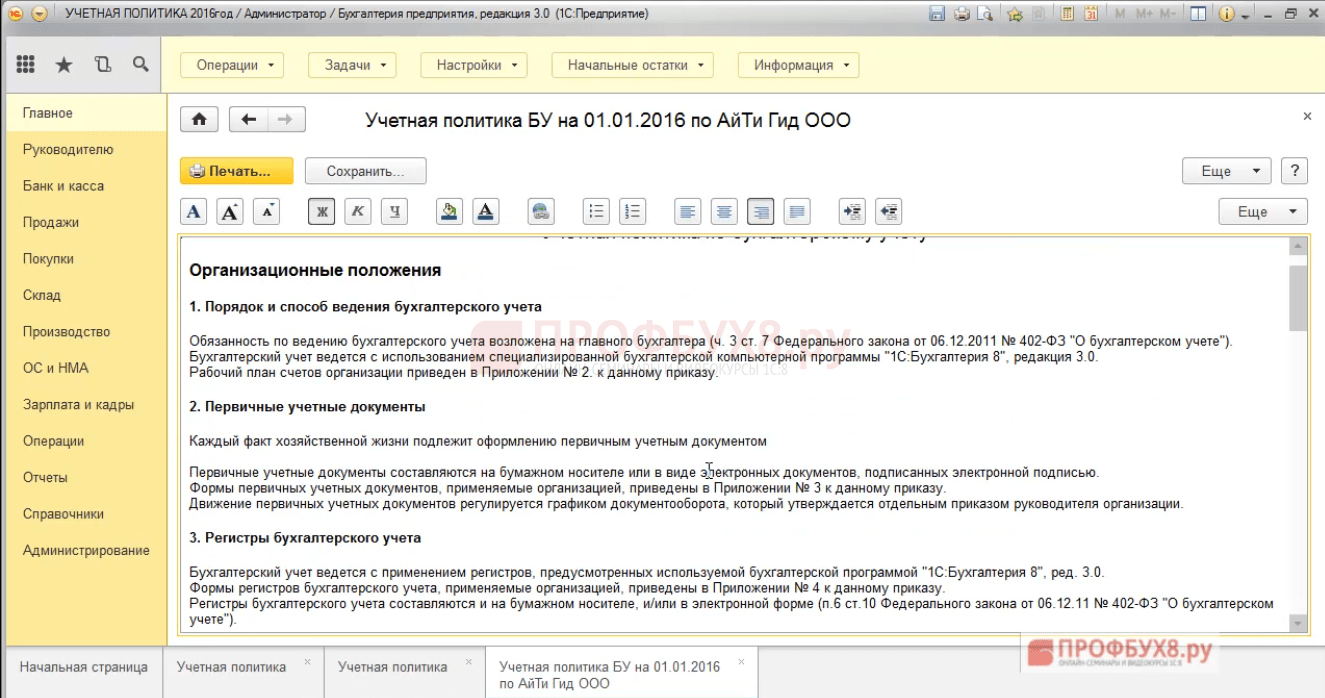Open the Продажи section
The image size is (1325, 698).
click(84, 223)
